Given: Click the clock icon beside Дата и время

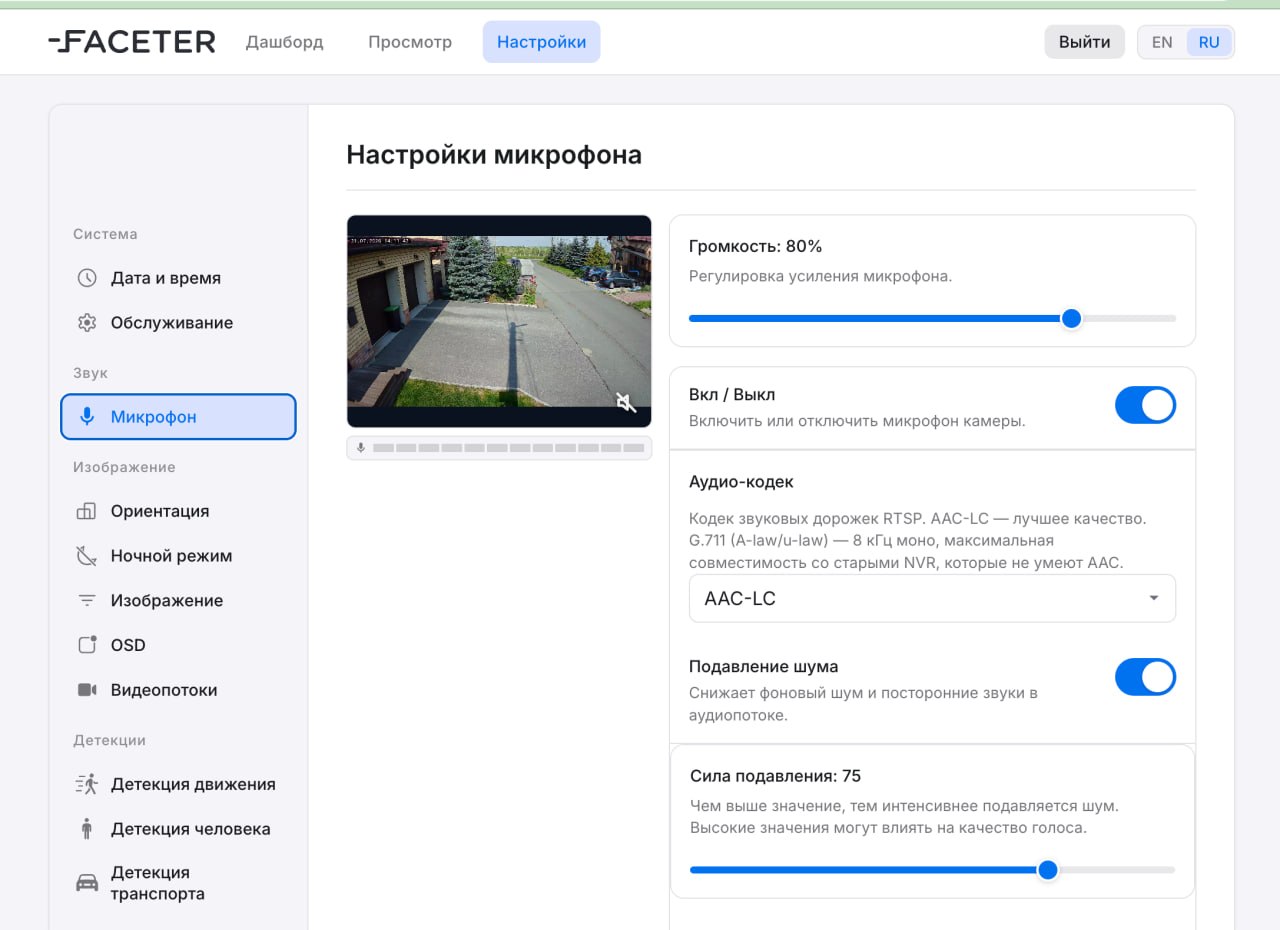Looking at the screenshot, I should 87,278.
